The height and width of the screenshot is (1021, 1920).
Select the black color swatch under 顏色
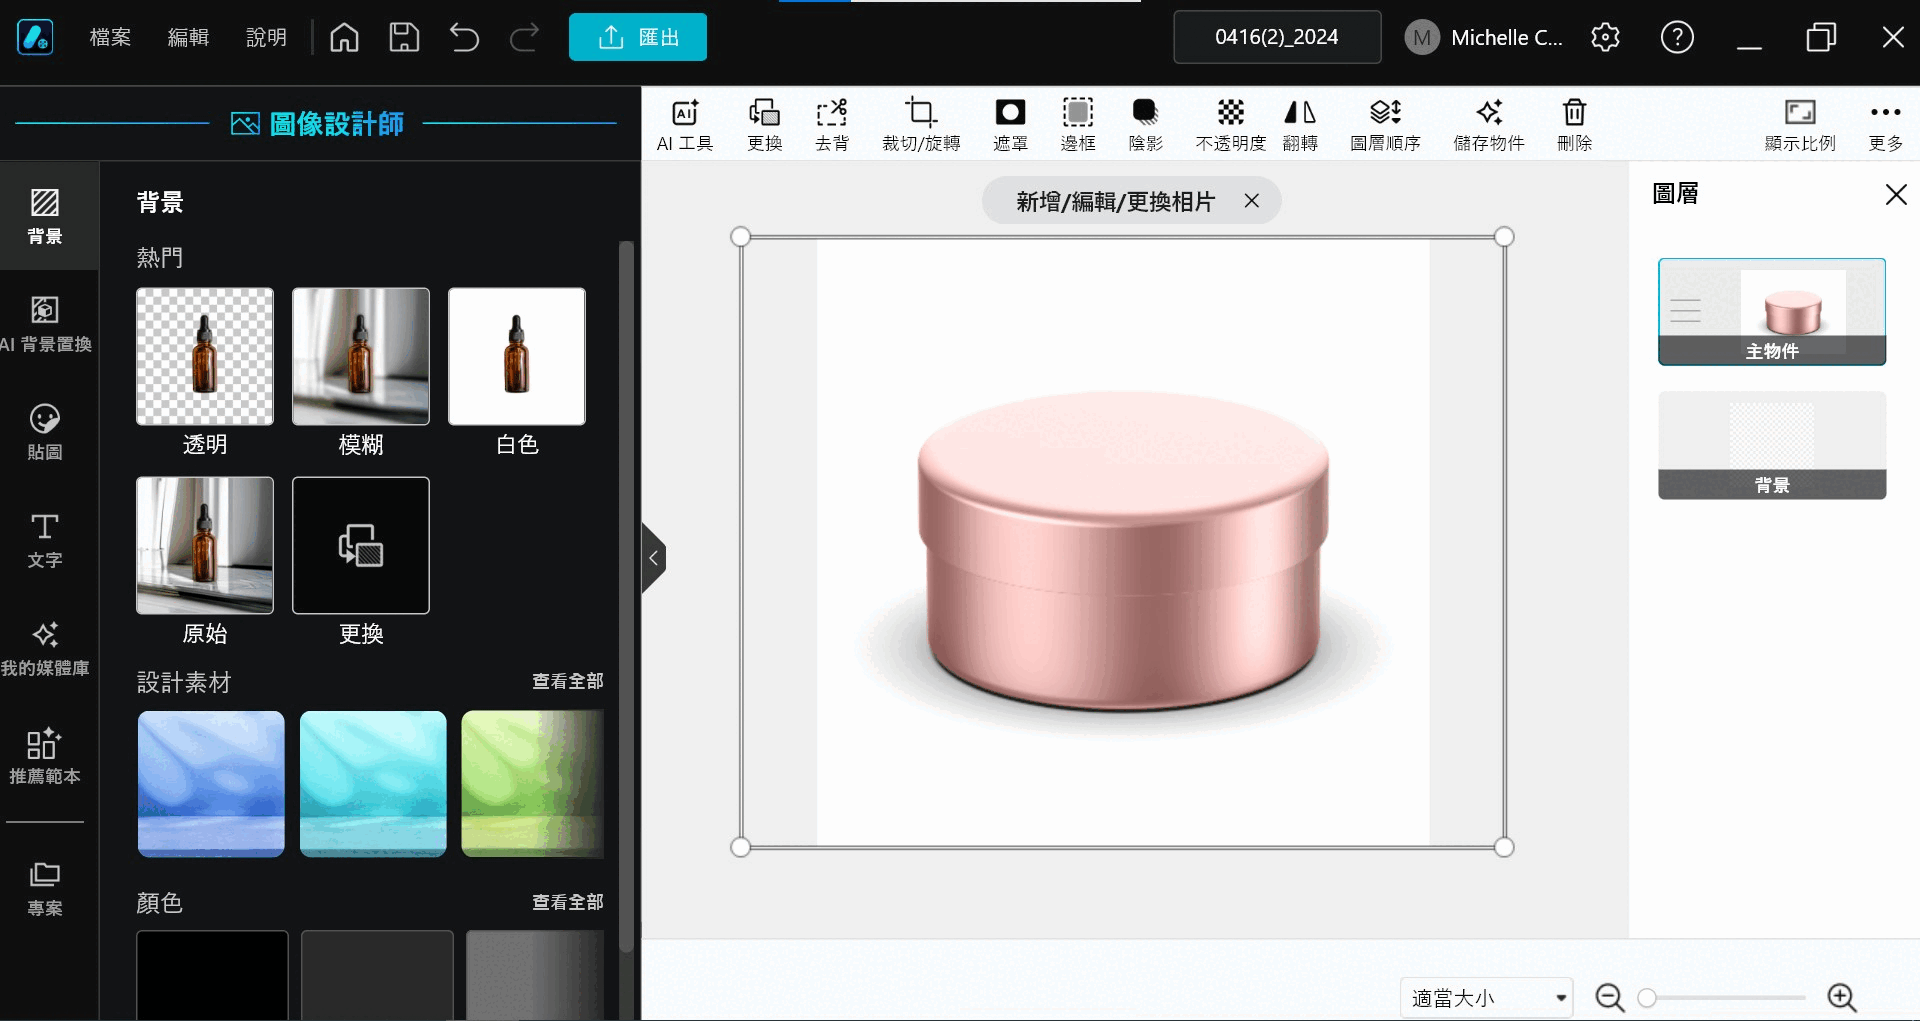point(210,975)
